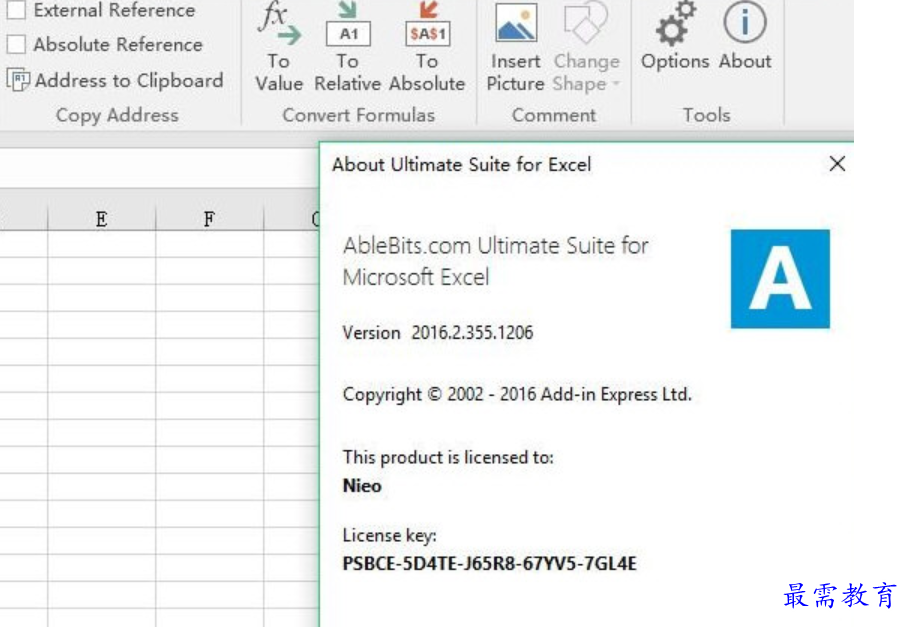The height and width of the screenshot is (627, 905).
Task: Click the AbleBits blue A logo
Action: 780,279
